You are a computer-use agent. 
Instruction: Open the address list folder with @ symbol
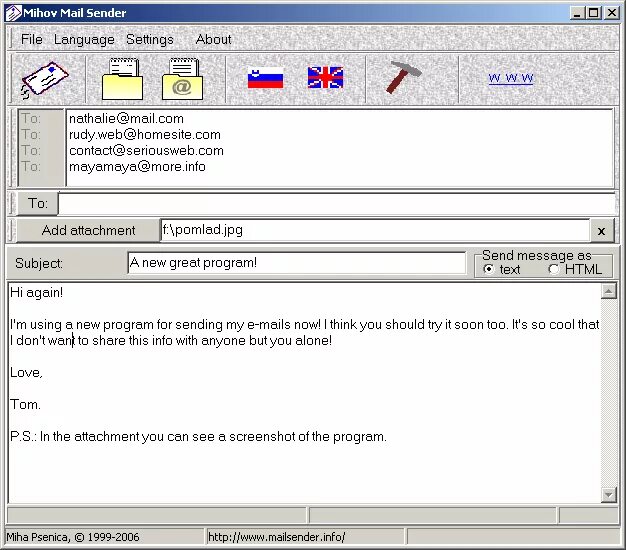tap(182, 79)
